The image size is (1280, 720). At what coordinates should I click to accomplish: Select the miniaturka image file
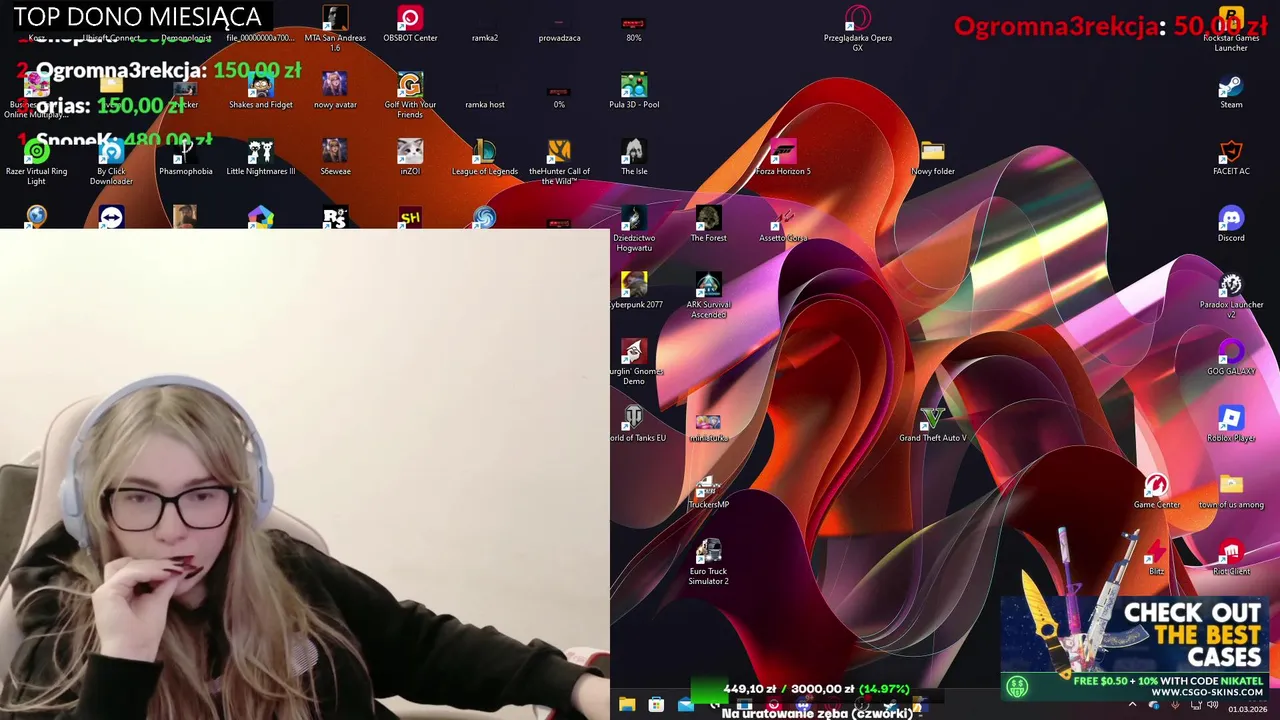708,428
